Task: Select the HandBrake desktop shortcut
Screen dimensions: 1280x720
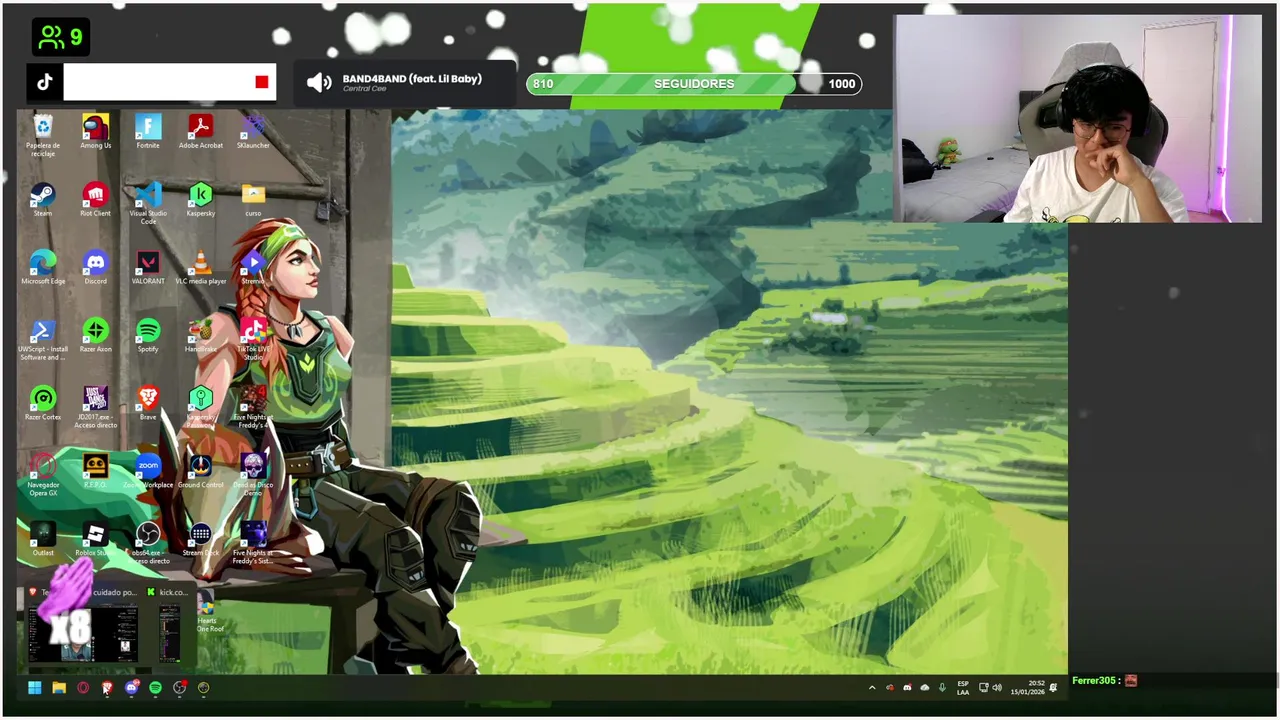Action: pos(201,336)
